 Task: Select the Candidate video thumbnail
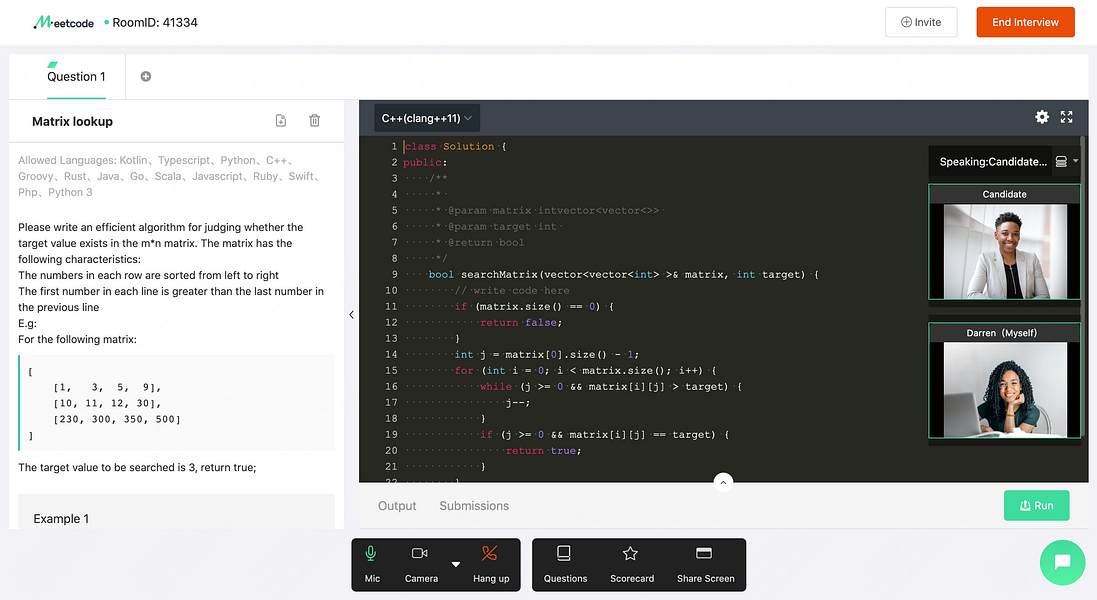(x=1004, y=242)
